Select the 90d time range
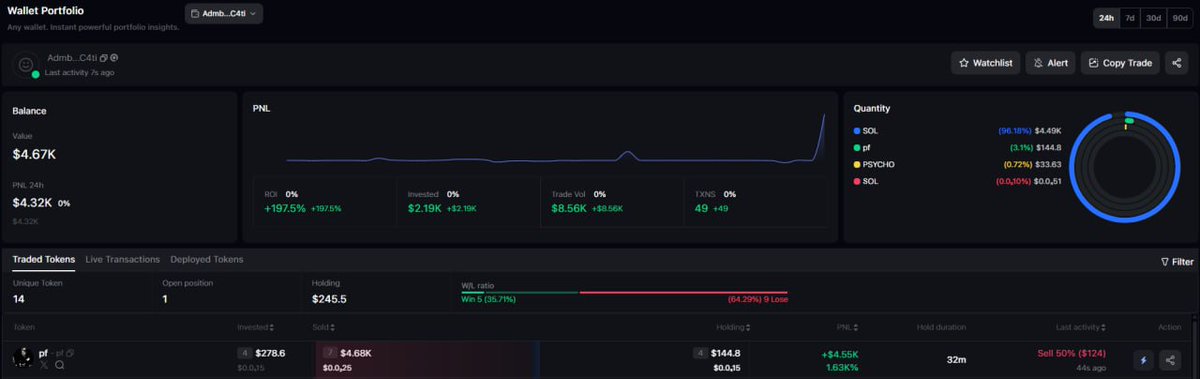This screenshot has height=379, width=1200. (x=1179, y=18)
